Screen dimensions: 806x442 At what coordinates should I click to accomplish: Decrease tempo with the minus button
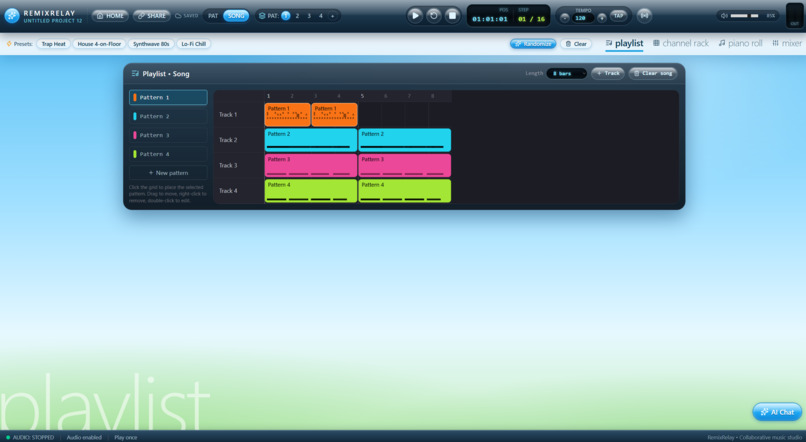pos(564,18)
